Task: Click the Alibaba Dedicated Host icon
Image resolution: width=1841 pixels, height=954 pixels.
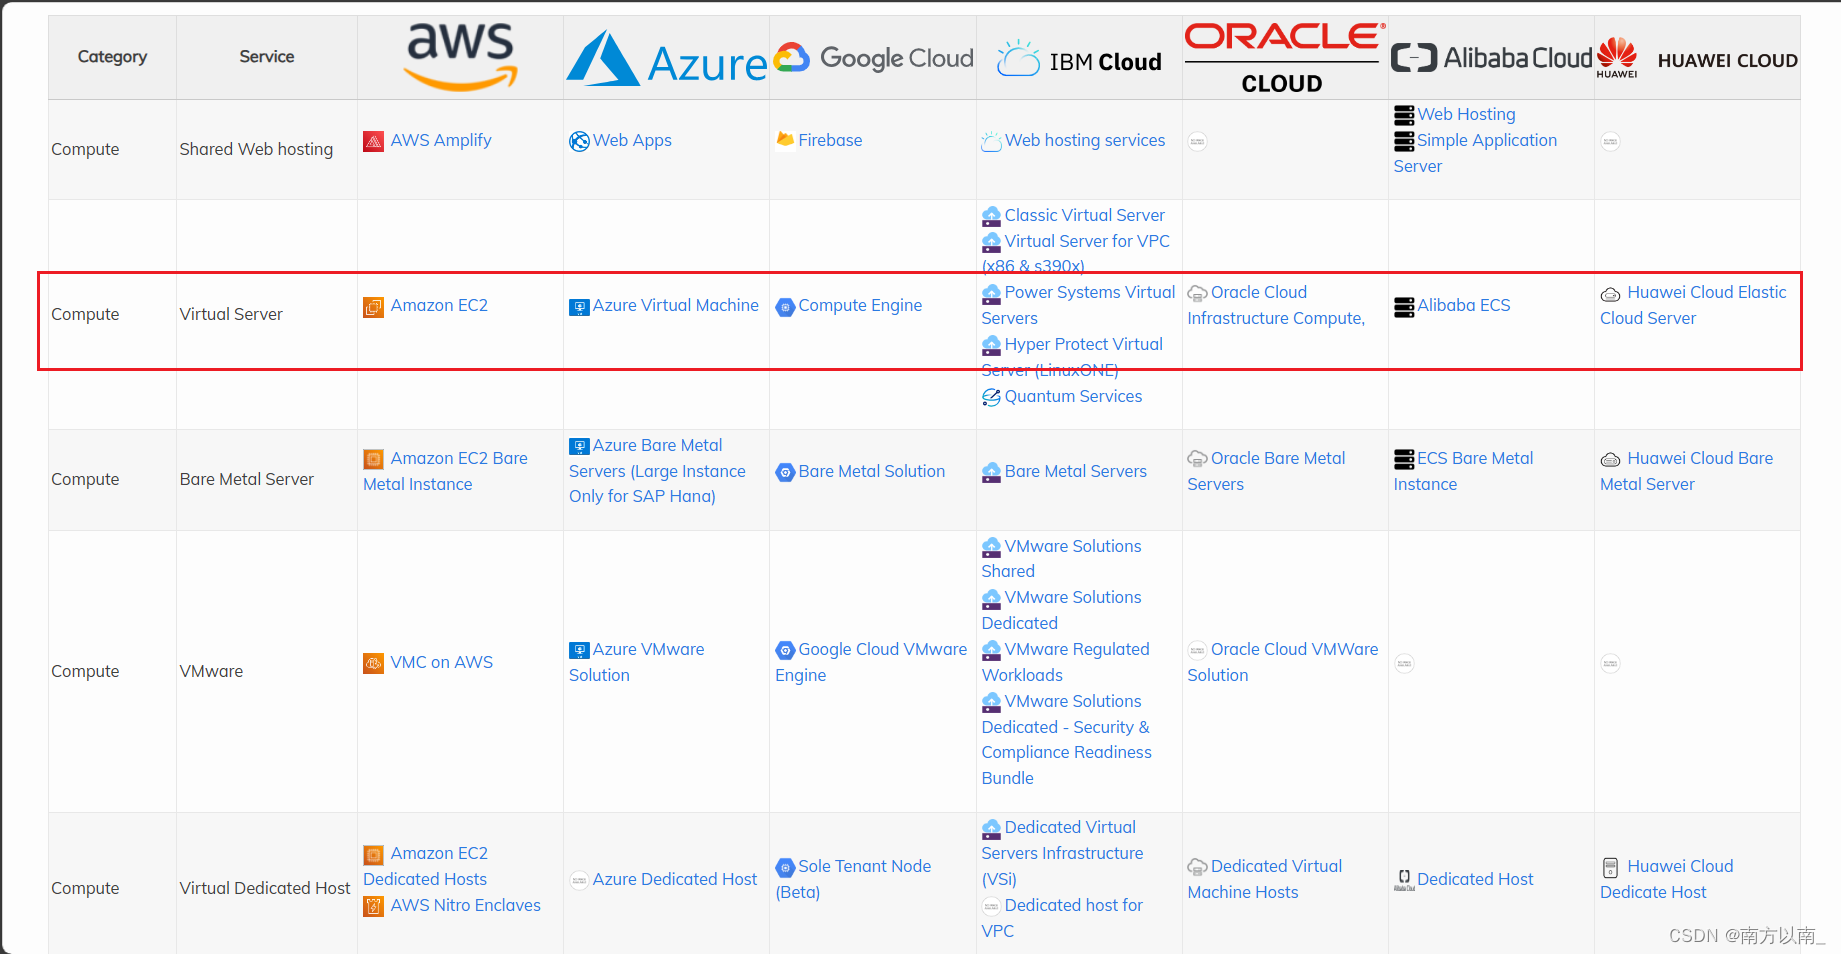Action: [1404, 879]
